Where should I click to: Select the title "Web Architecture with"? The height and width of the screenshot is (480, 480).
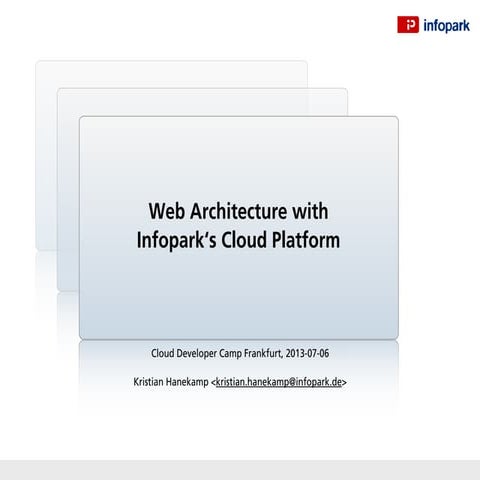238,211
